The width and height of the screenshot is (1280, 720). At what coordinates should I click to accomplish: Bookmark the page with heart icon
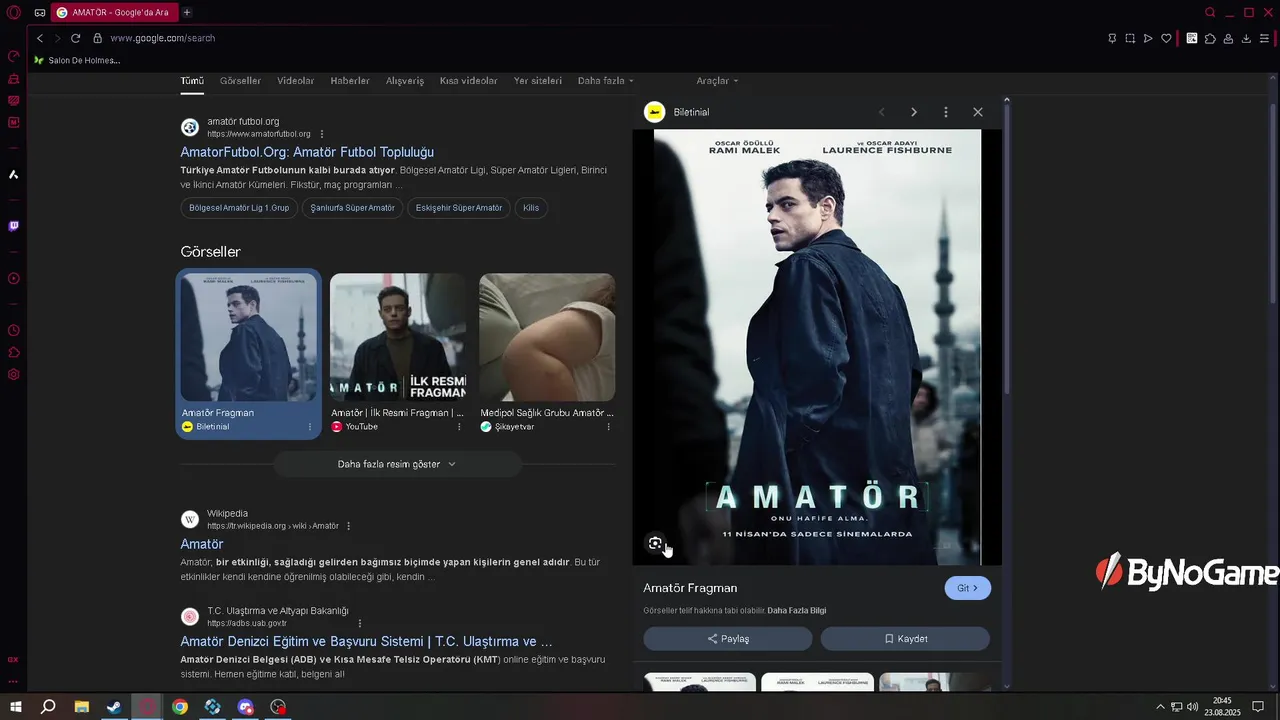pyautogui.click(x=1166, y=38)
